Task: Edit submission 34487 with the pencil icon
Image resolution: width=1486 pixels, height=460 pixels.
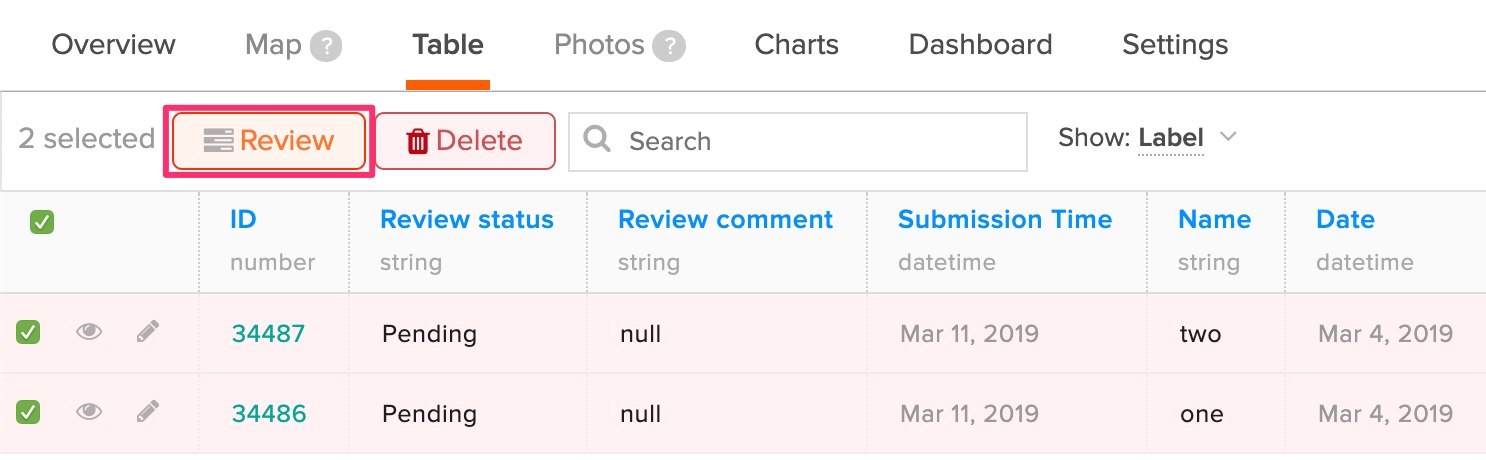Action: [x=148, y=331]
